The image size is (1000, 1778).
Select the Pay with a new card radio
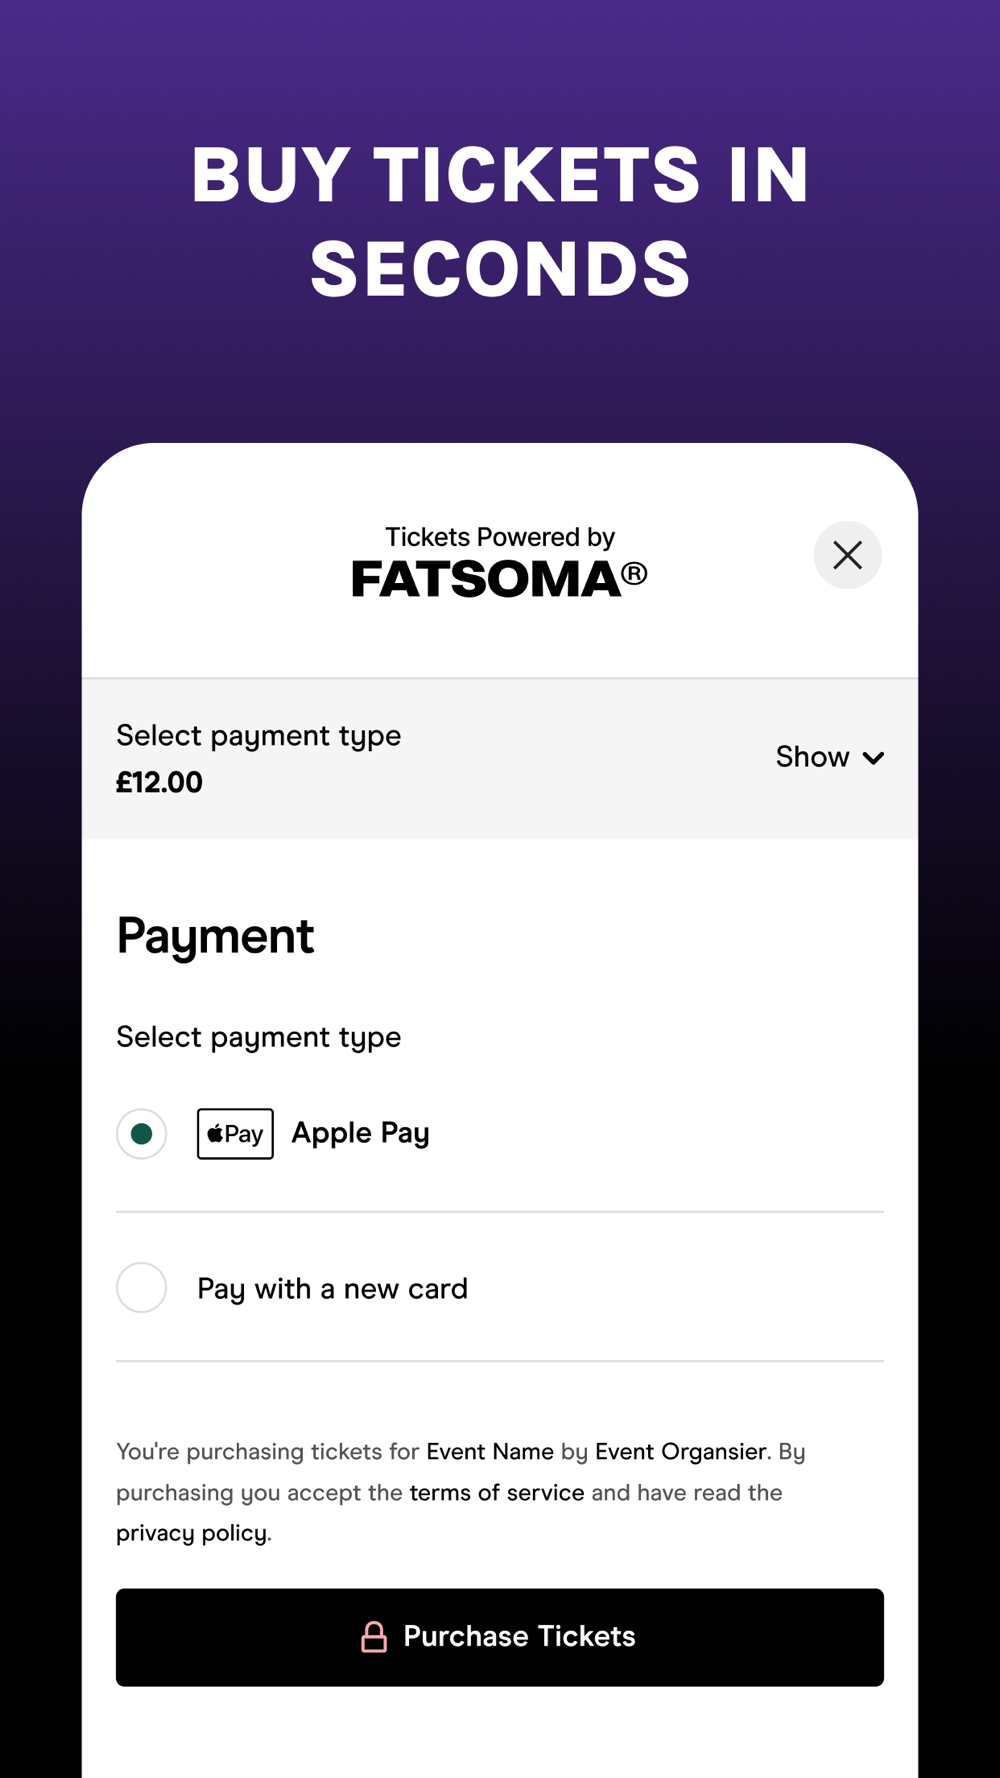click(142, 1287)
